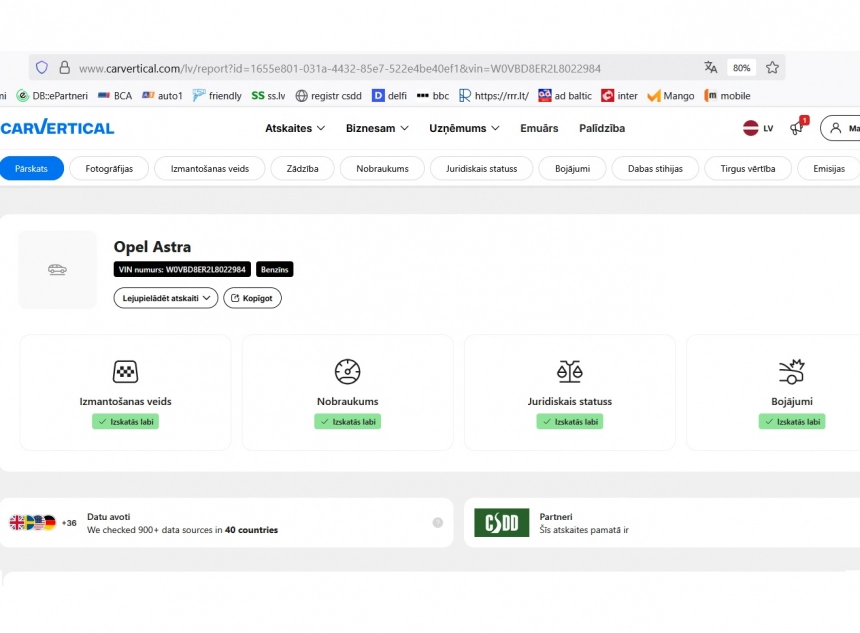Click the 80% zoom level indicator
This screenshot has height=633, width=860.
[x=742, y=67]
